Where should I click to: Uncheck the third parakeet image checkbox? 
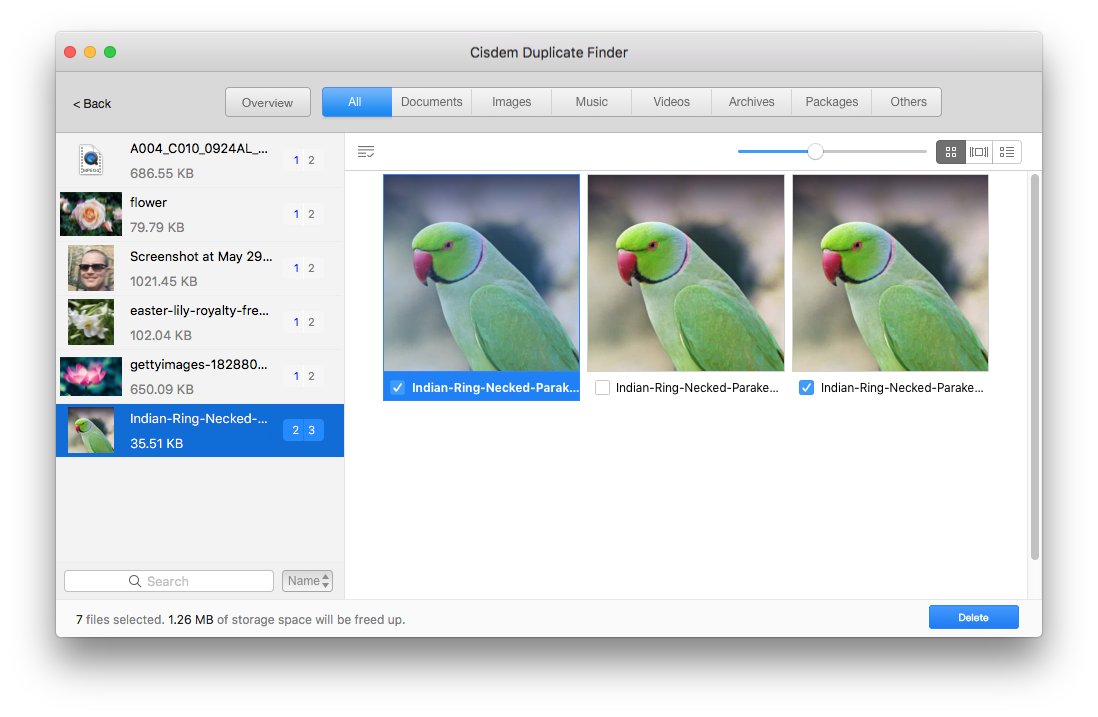point(807,387)
